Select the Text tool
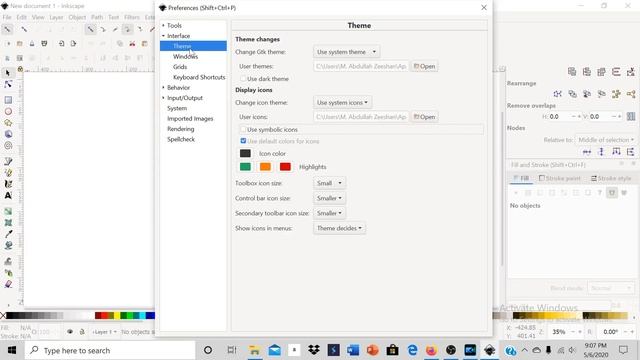Screen dimensions: 640x360 pyautogui.click(x=8, y=196)
